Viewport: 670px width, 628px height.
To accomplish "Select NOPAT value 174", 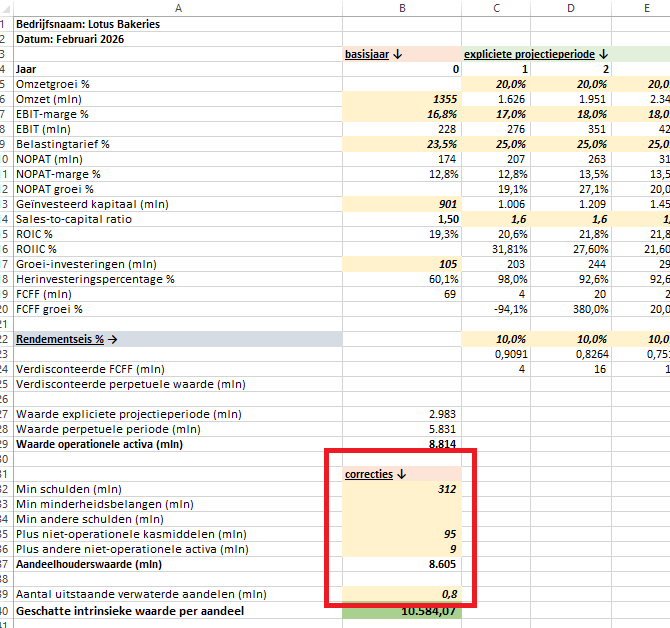I will (402, 159).
